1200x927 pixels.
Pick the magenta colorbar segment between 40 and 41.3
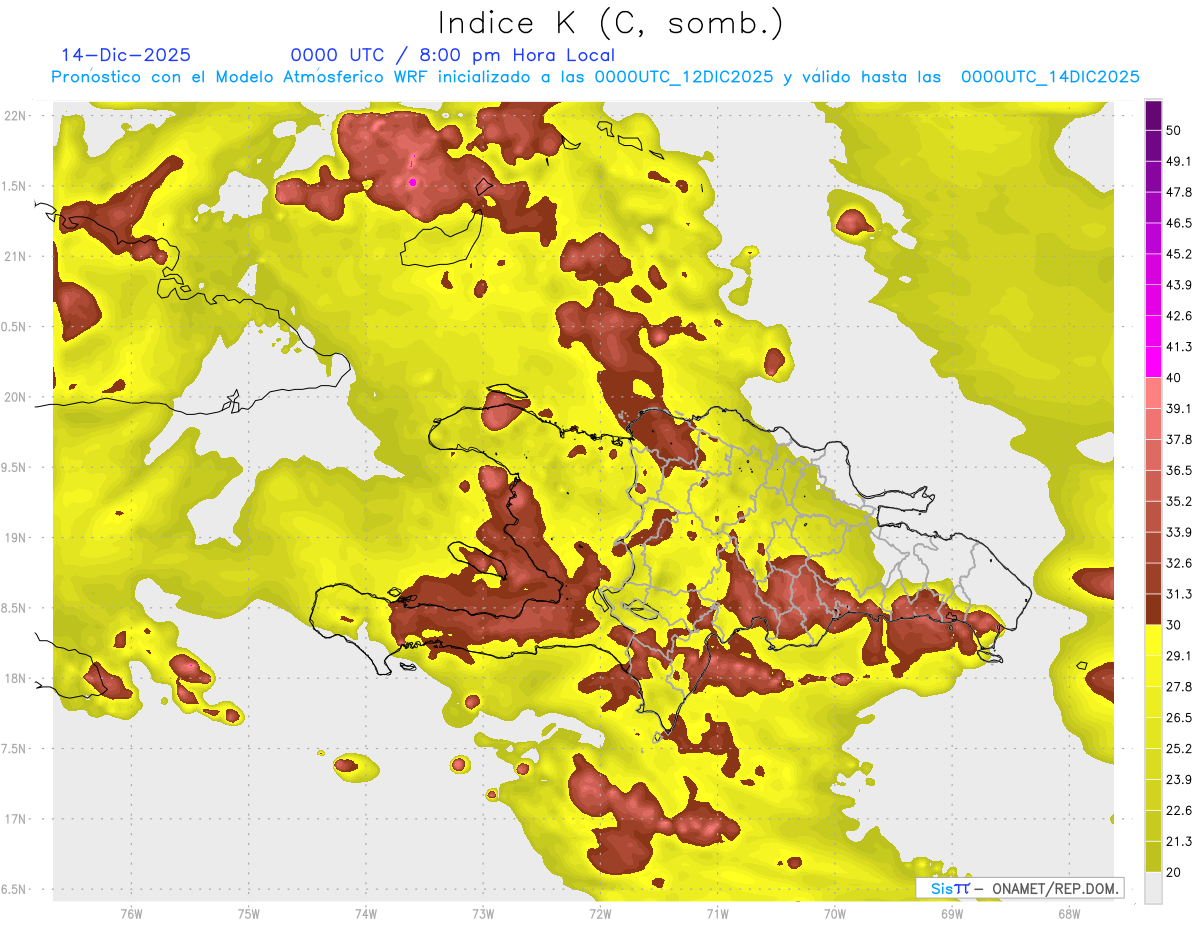(1153, 362)
